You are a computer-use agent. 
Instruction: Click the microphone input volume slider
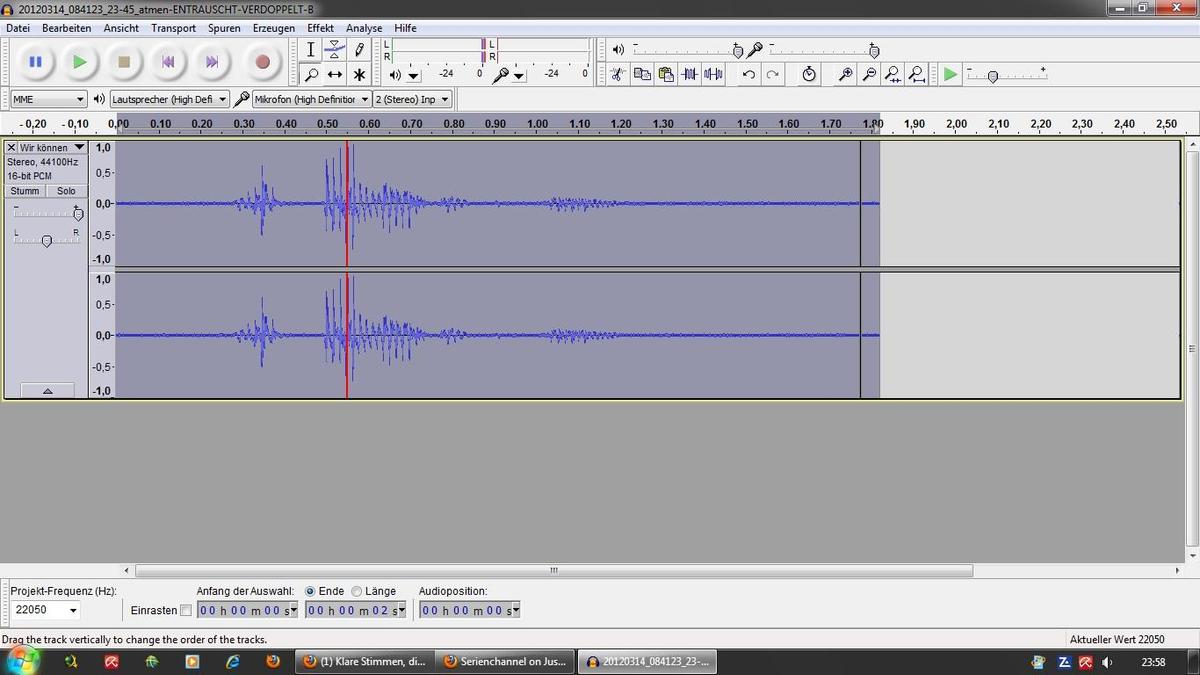(823, 50)
